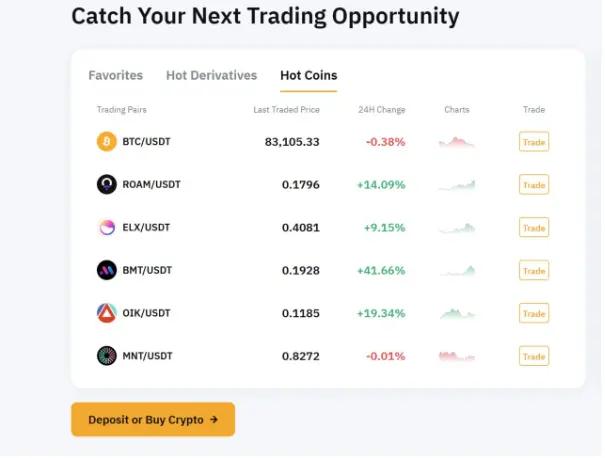The height and width of the screenshot is (458, 605).
Task: Click the MNT token icon
Action: point(106,356)
